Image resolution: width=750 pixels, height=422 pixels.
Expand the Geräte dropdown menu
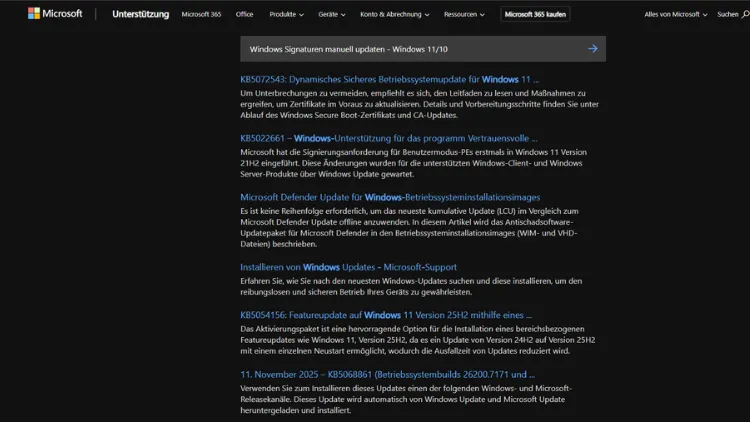point(332,14)
